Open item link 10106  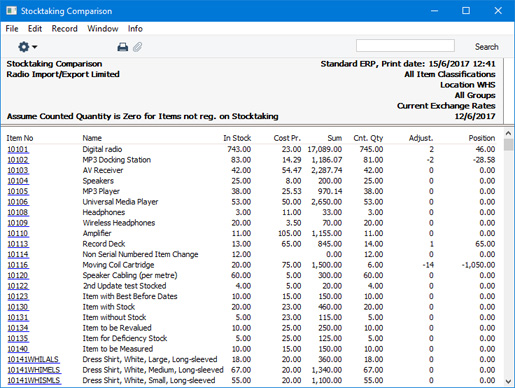[x=18, y=202]
